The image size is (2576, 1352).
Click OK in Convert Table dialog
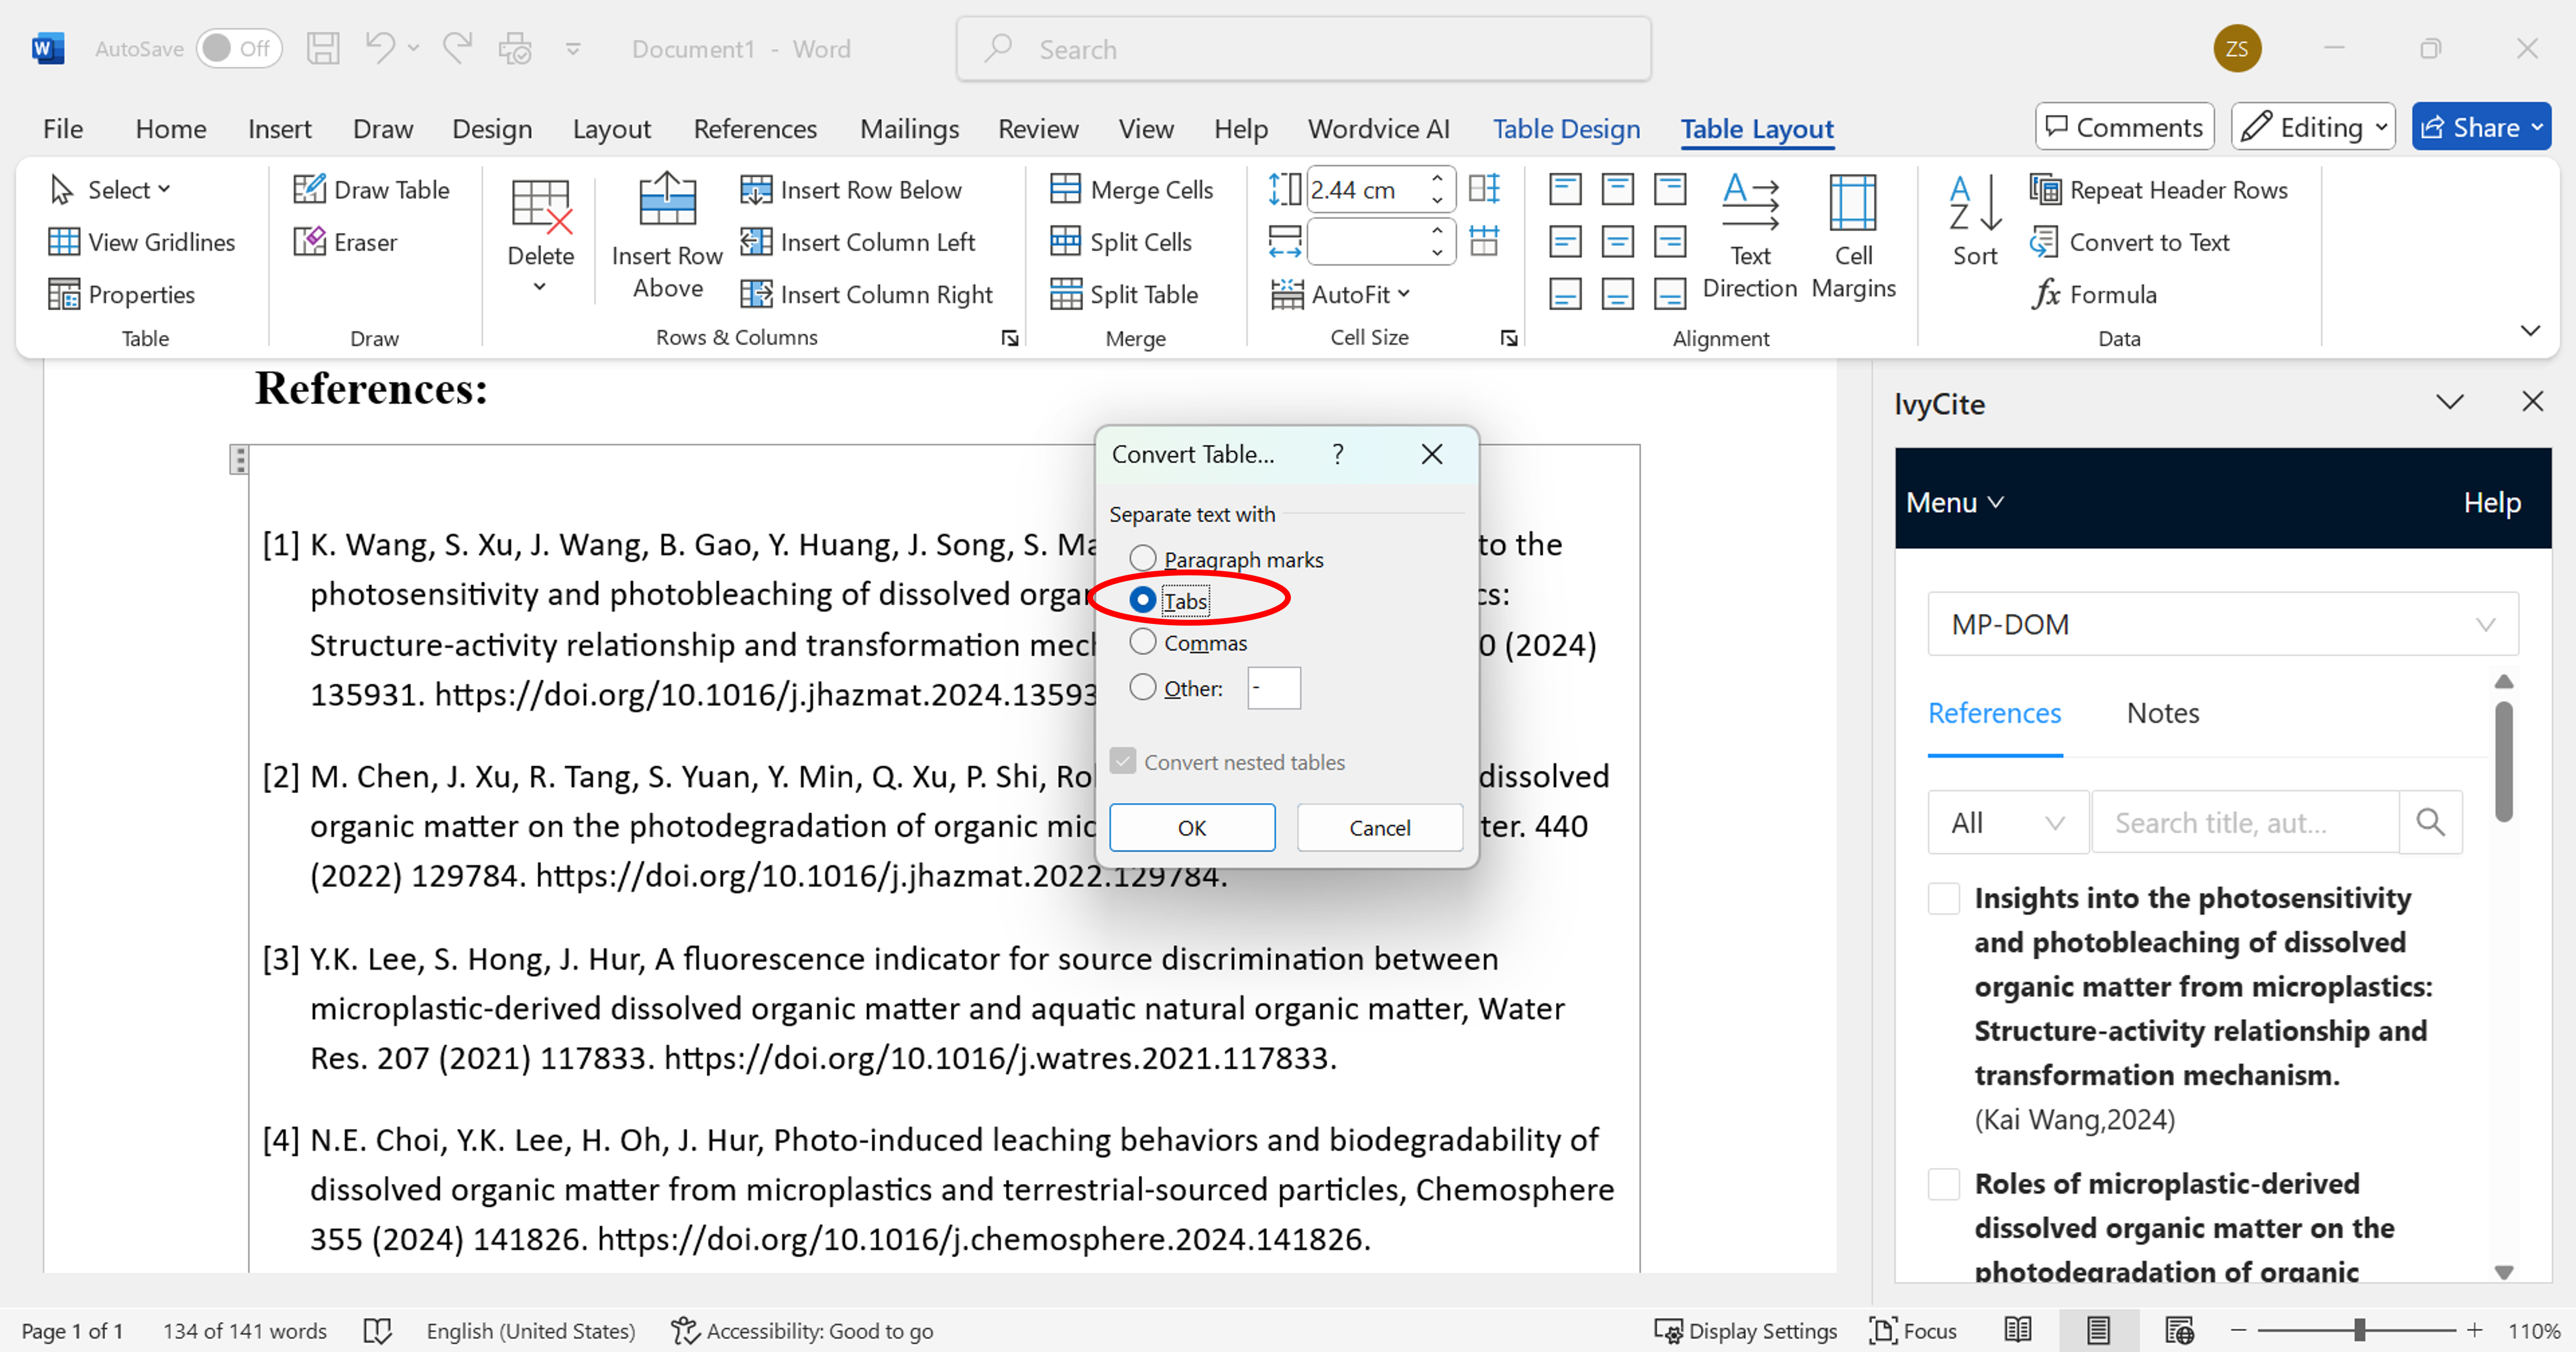click(1192, 827)
